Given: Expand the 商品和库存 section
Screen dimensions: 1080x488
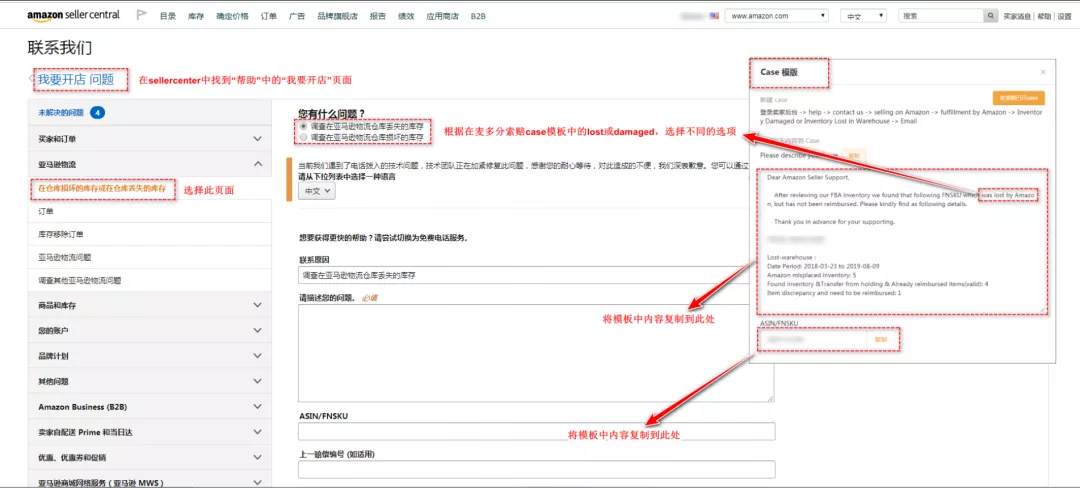Looking at the screenshot, I should click(150, 305).
